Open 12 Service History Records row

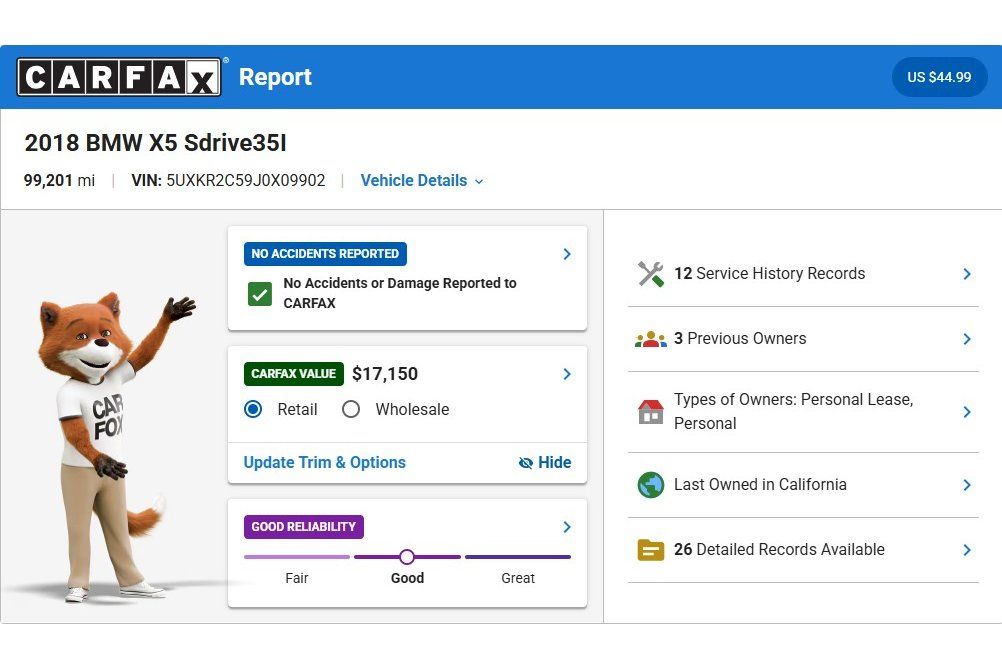tap(803, 274)
